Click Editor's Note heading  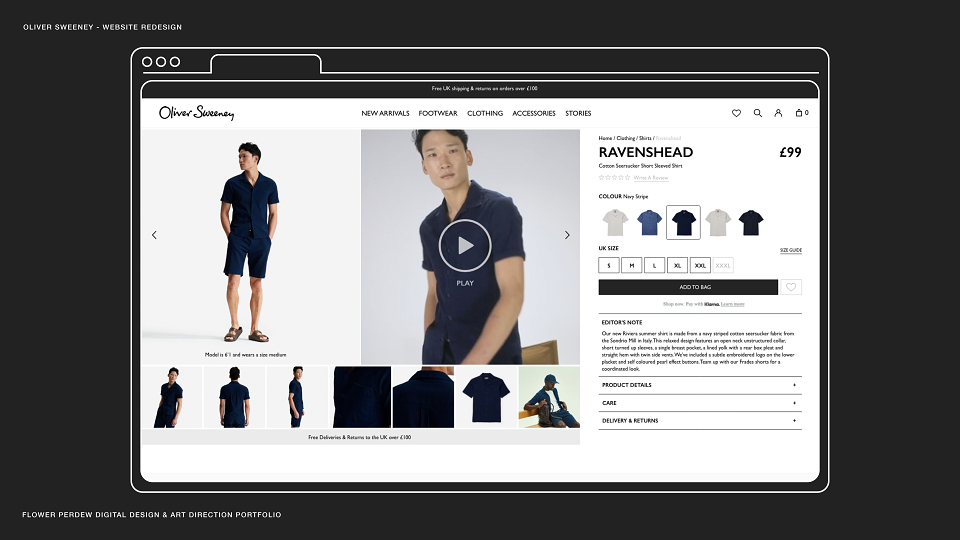[x=622, y=322]
